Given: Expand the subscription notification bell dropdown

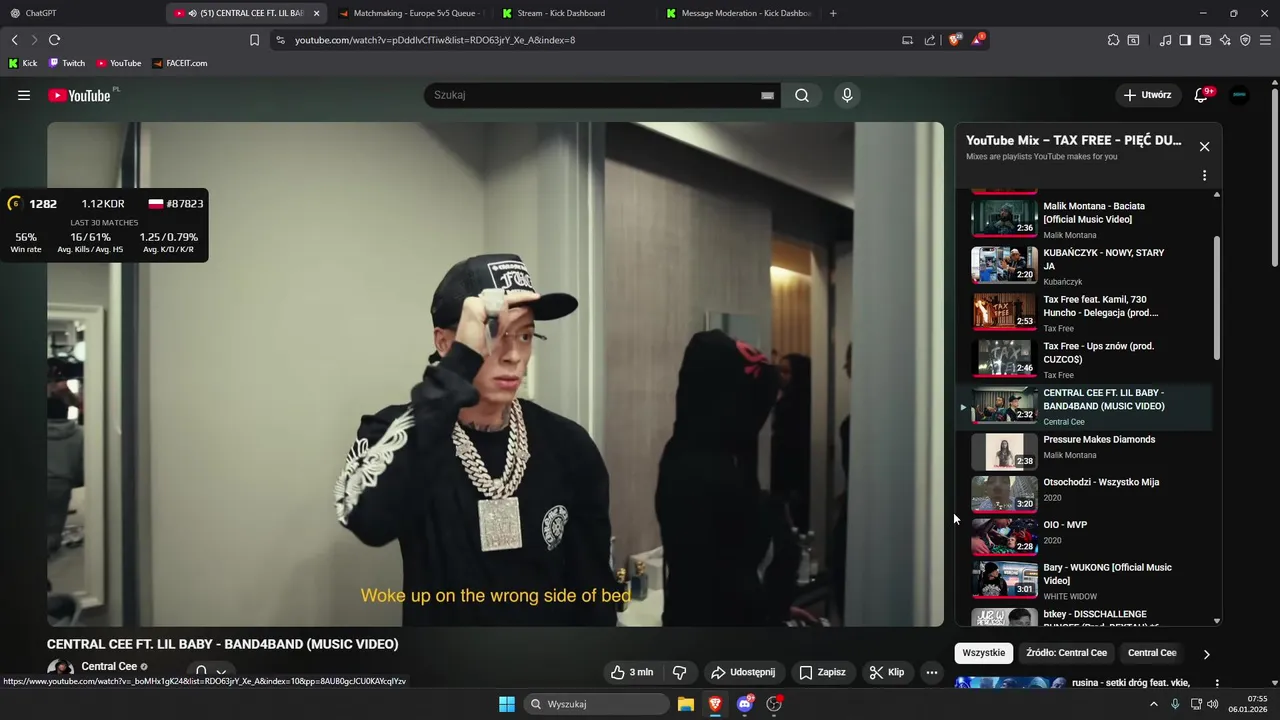Looking at the screenshot, I should pyautogui.click(x=211, y=672).
